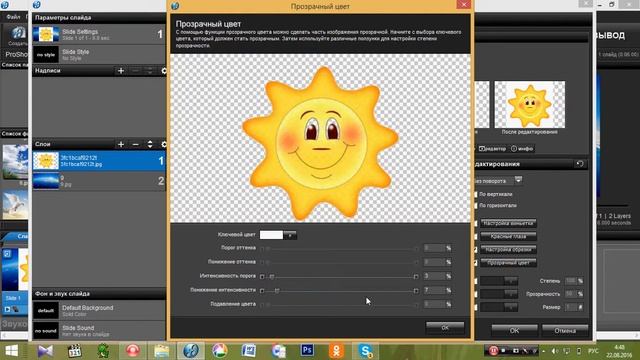The width and height of the screenshot is (640, 360).
Task: Toggle the crop checkbox
Action: 476,249
